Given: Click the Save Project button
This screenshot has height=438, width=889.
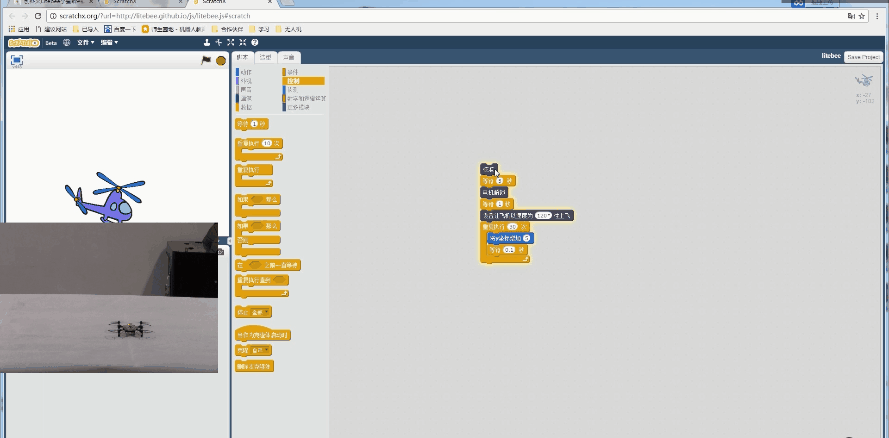Looking at the screenshot, I should click(x=864, y=57).
